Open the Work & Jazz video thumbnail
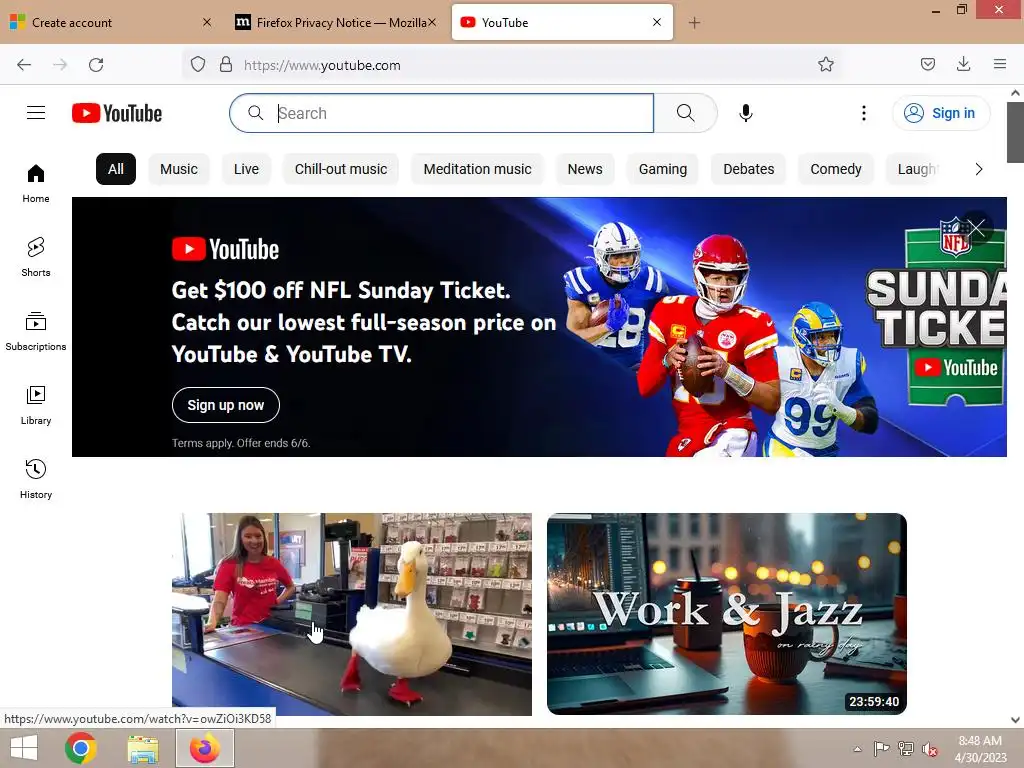Viewport: 1024px width, 768px height. pos(727,614)
